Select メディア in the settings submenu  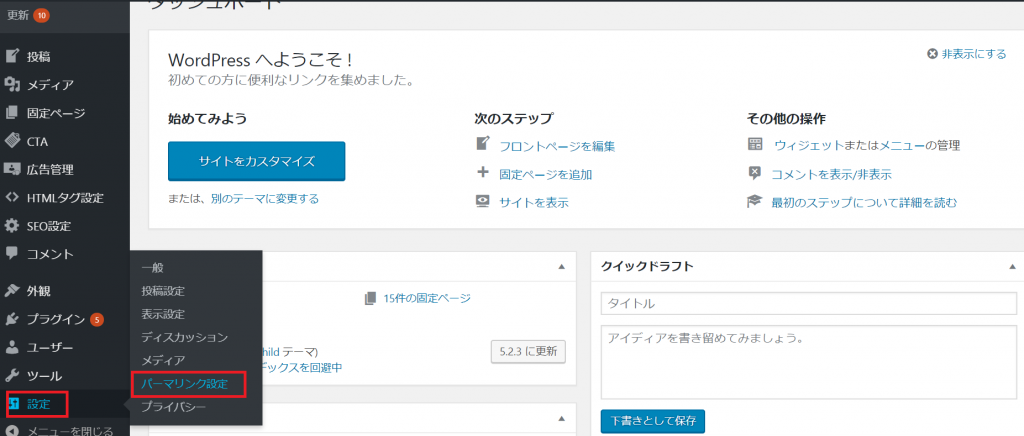[x=163, y=360]
